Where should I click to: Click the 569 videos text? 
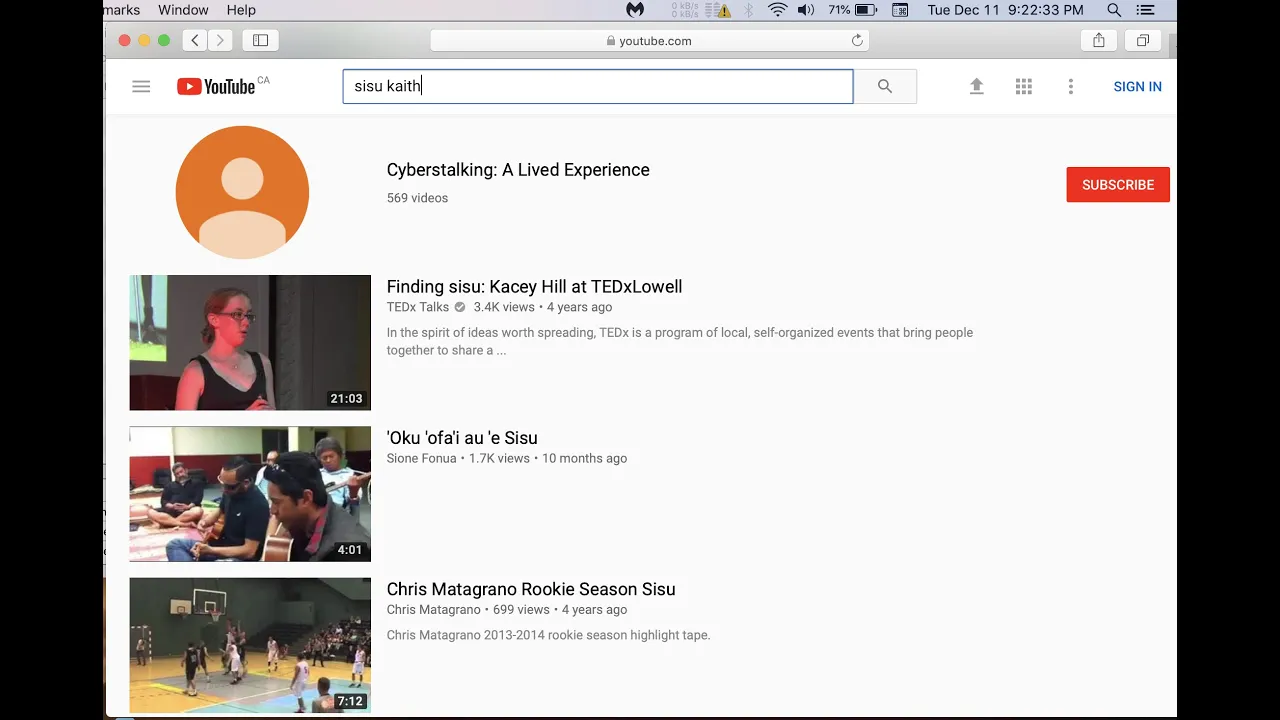pos(417,198)
